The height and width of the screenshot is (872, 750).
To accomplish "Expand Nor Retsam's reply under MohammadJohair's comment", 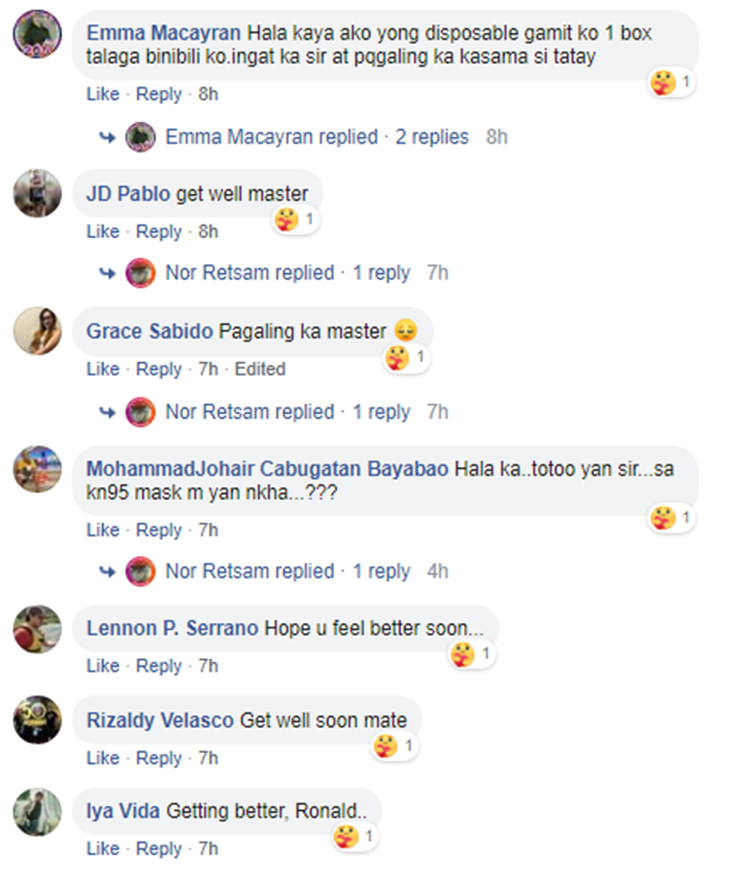I will 381,571.
